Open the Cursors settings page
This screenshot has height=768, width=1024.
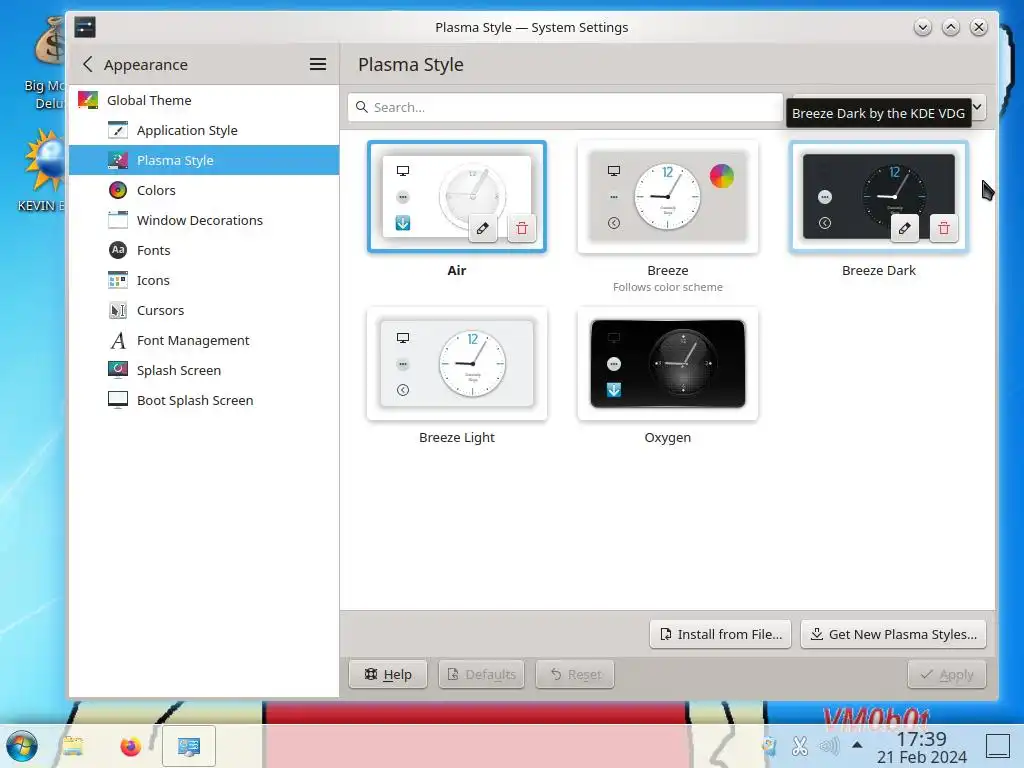coord(204,310)
